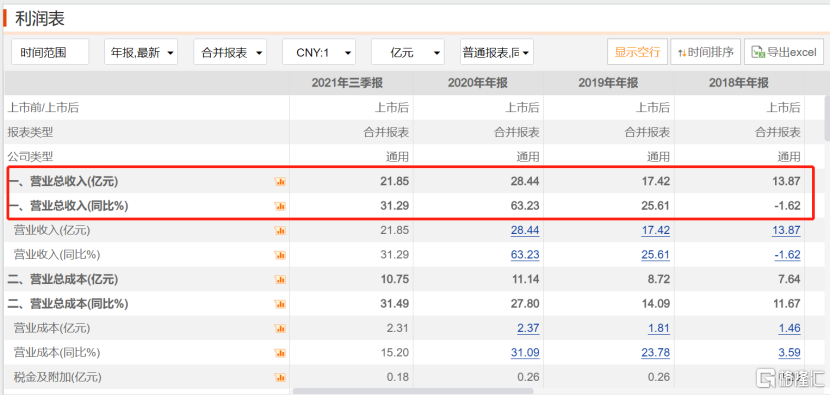The width and height of the screenshot is (831, 395).
Task: Click the 报表类型 row label
Action: tap(30, 132)
